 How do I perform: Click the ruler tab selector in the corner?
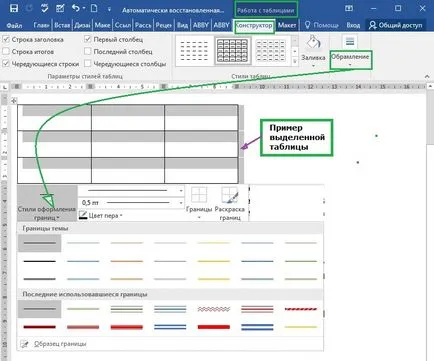[5, 87]
